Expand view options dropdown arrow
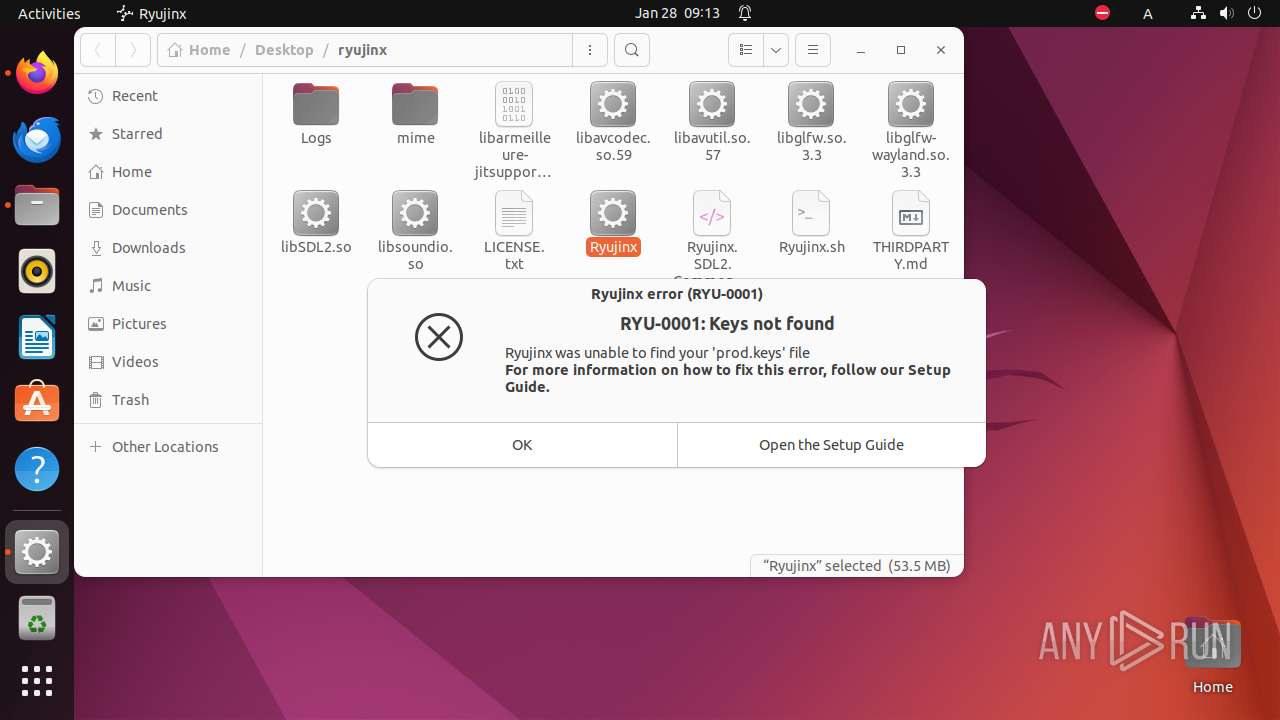The height and width of the screenshot is (720, 1280). [x=776, y=50]
